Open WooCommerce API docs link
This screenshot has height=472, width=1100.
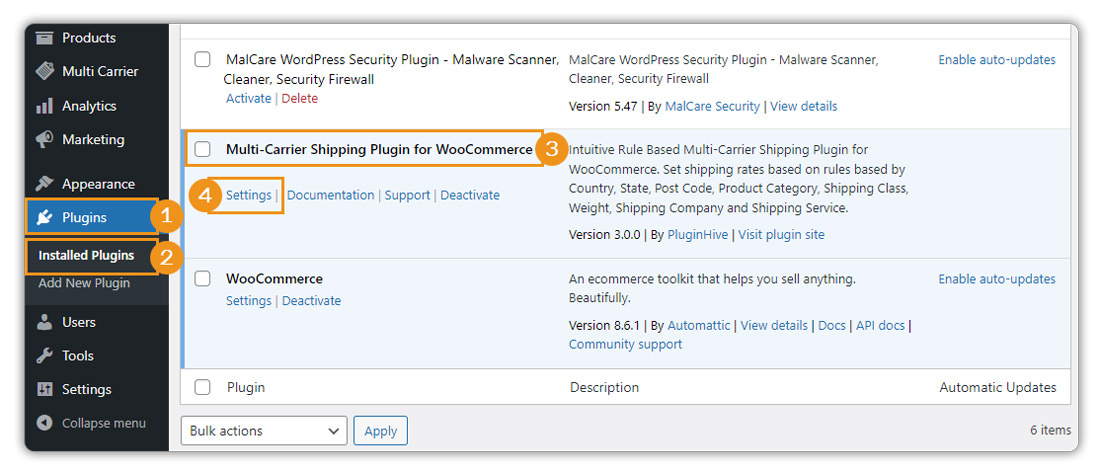tap(880, 325)
